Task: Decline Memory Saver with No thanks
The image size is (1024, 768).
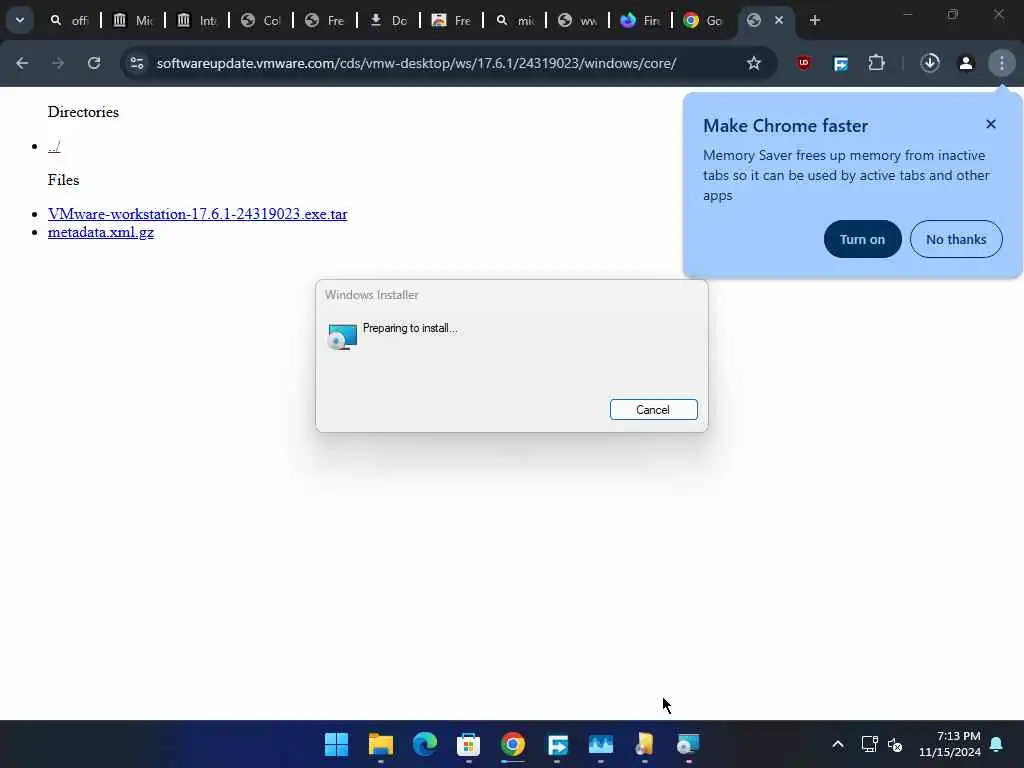Action: coord(956,239)
